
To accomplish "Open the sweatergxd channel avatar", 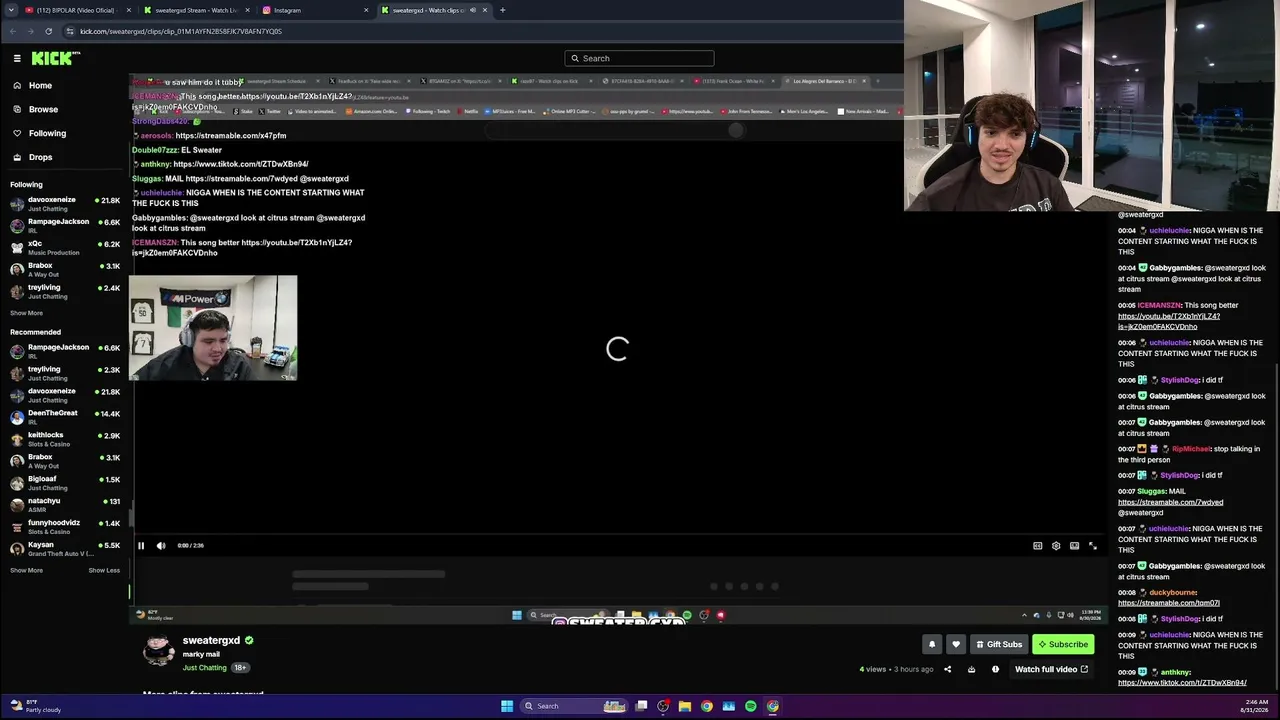I will tap(159, 651).
